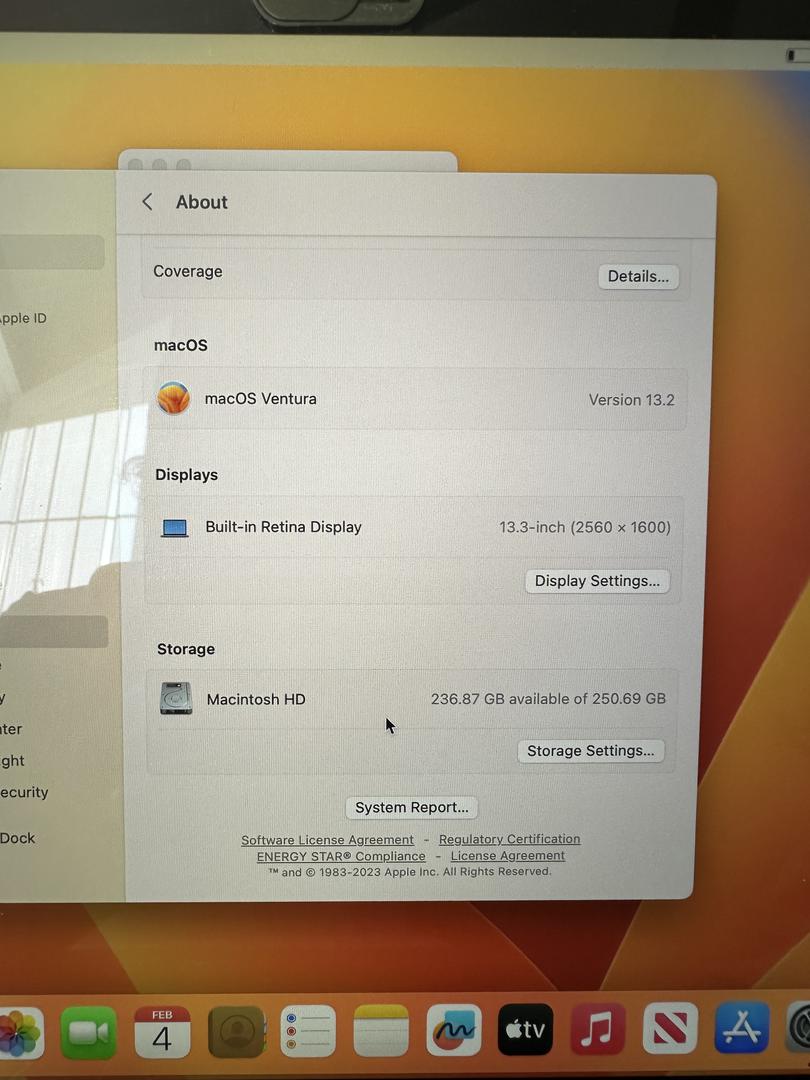Open Storage Settings
Screen dimensions: 810x1080
[x=591, y=750]
